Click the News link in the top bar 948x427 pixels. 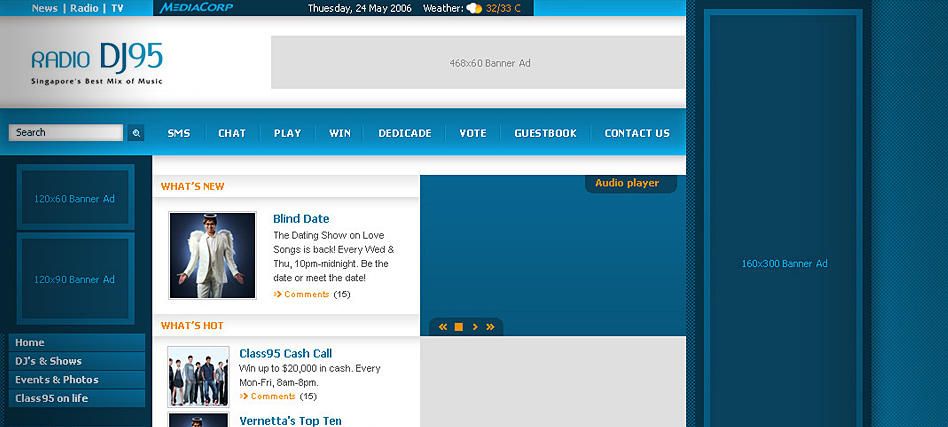(45, 8)
